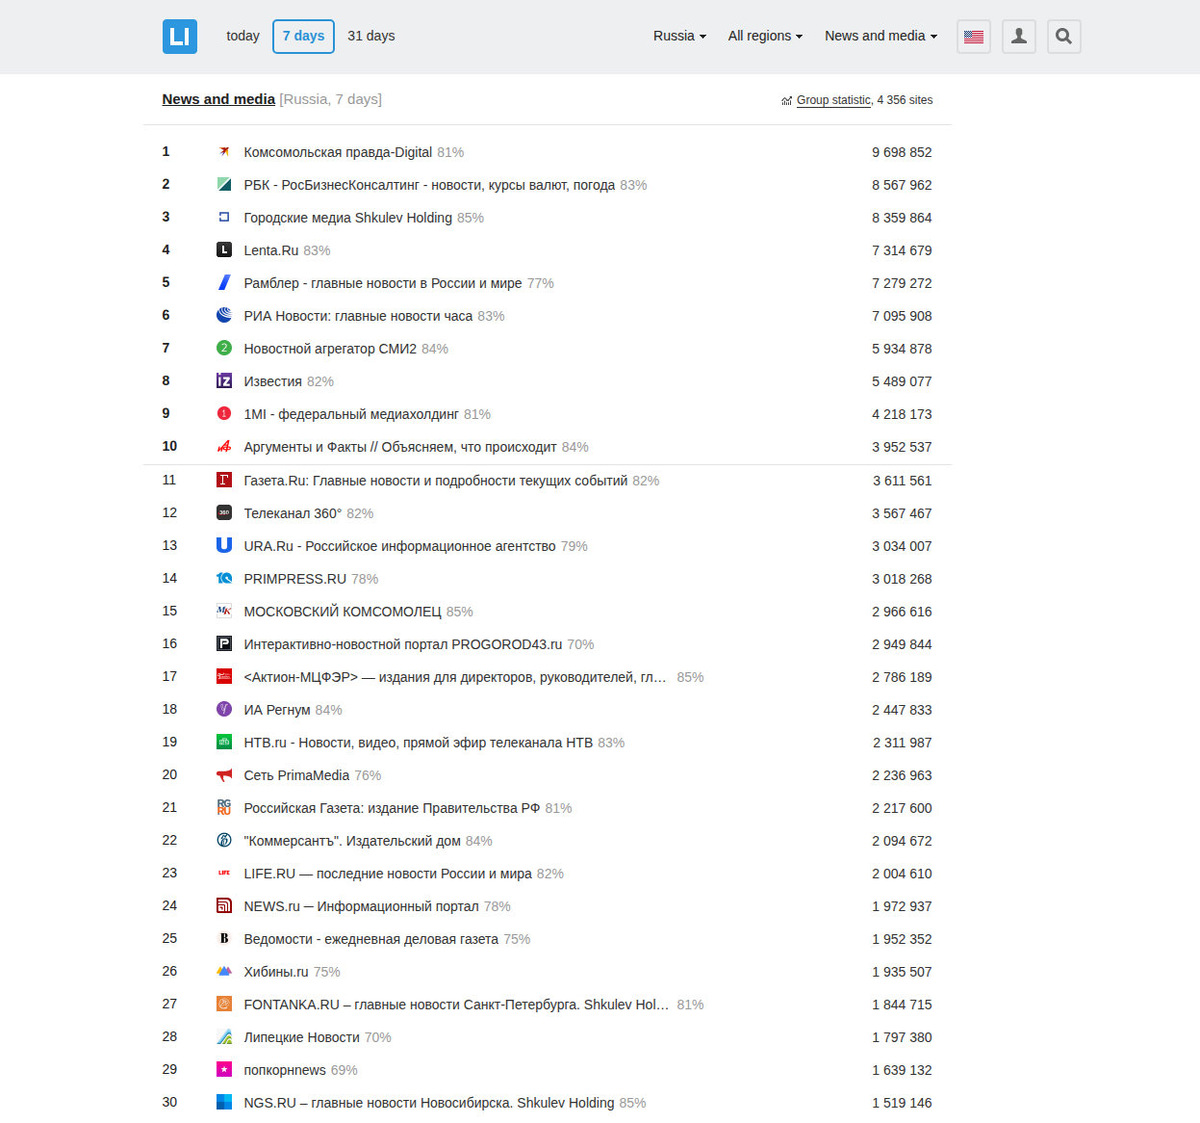Click the попкорнnews pink star favicon
The image size is (1200, 1123).
click(x=224, y=1070)
